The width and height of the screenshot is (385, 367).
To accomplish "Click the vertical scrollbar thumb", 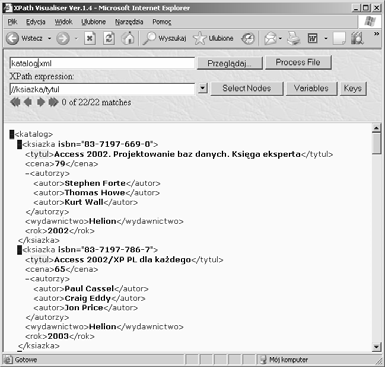I will 376,143.
